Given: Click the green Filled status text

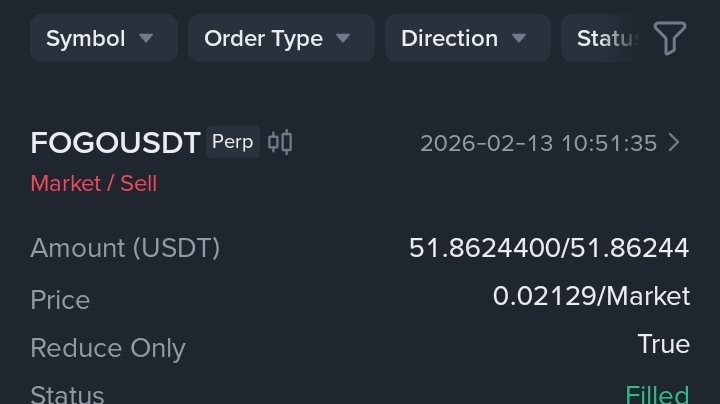Looking at the screenshot, I should (x=657, y=394).
